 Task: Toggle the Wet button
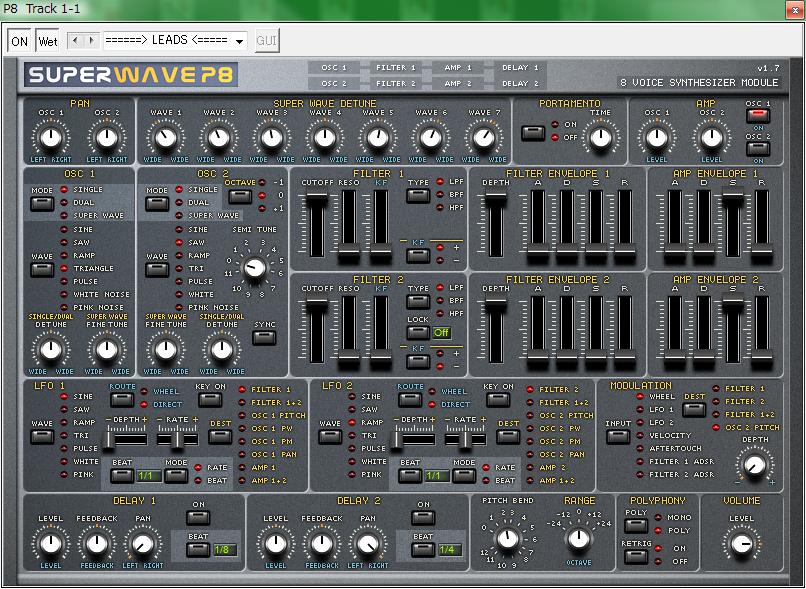pos(48,41)
